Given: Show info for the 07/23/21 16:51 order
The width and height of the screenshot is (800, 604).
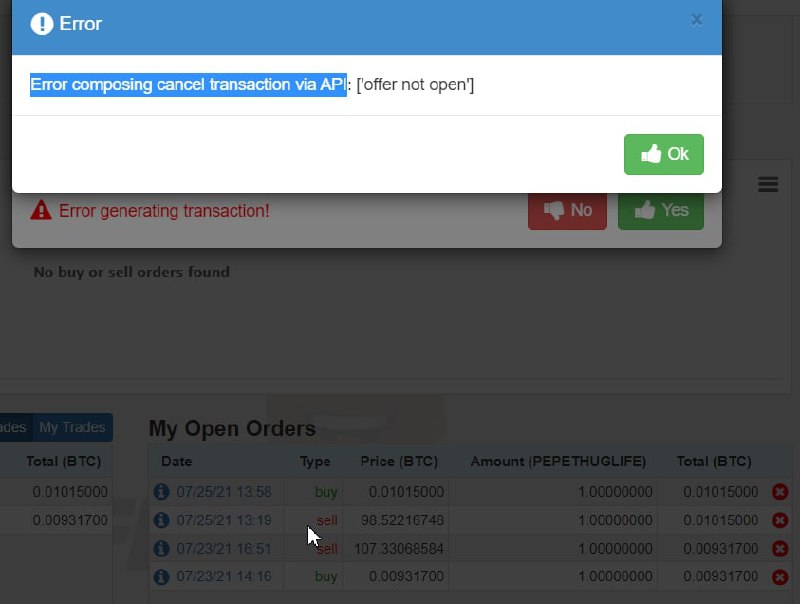Looking at the screenshot, I should 161,548.
